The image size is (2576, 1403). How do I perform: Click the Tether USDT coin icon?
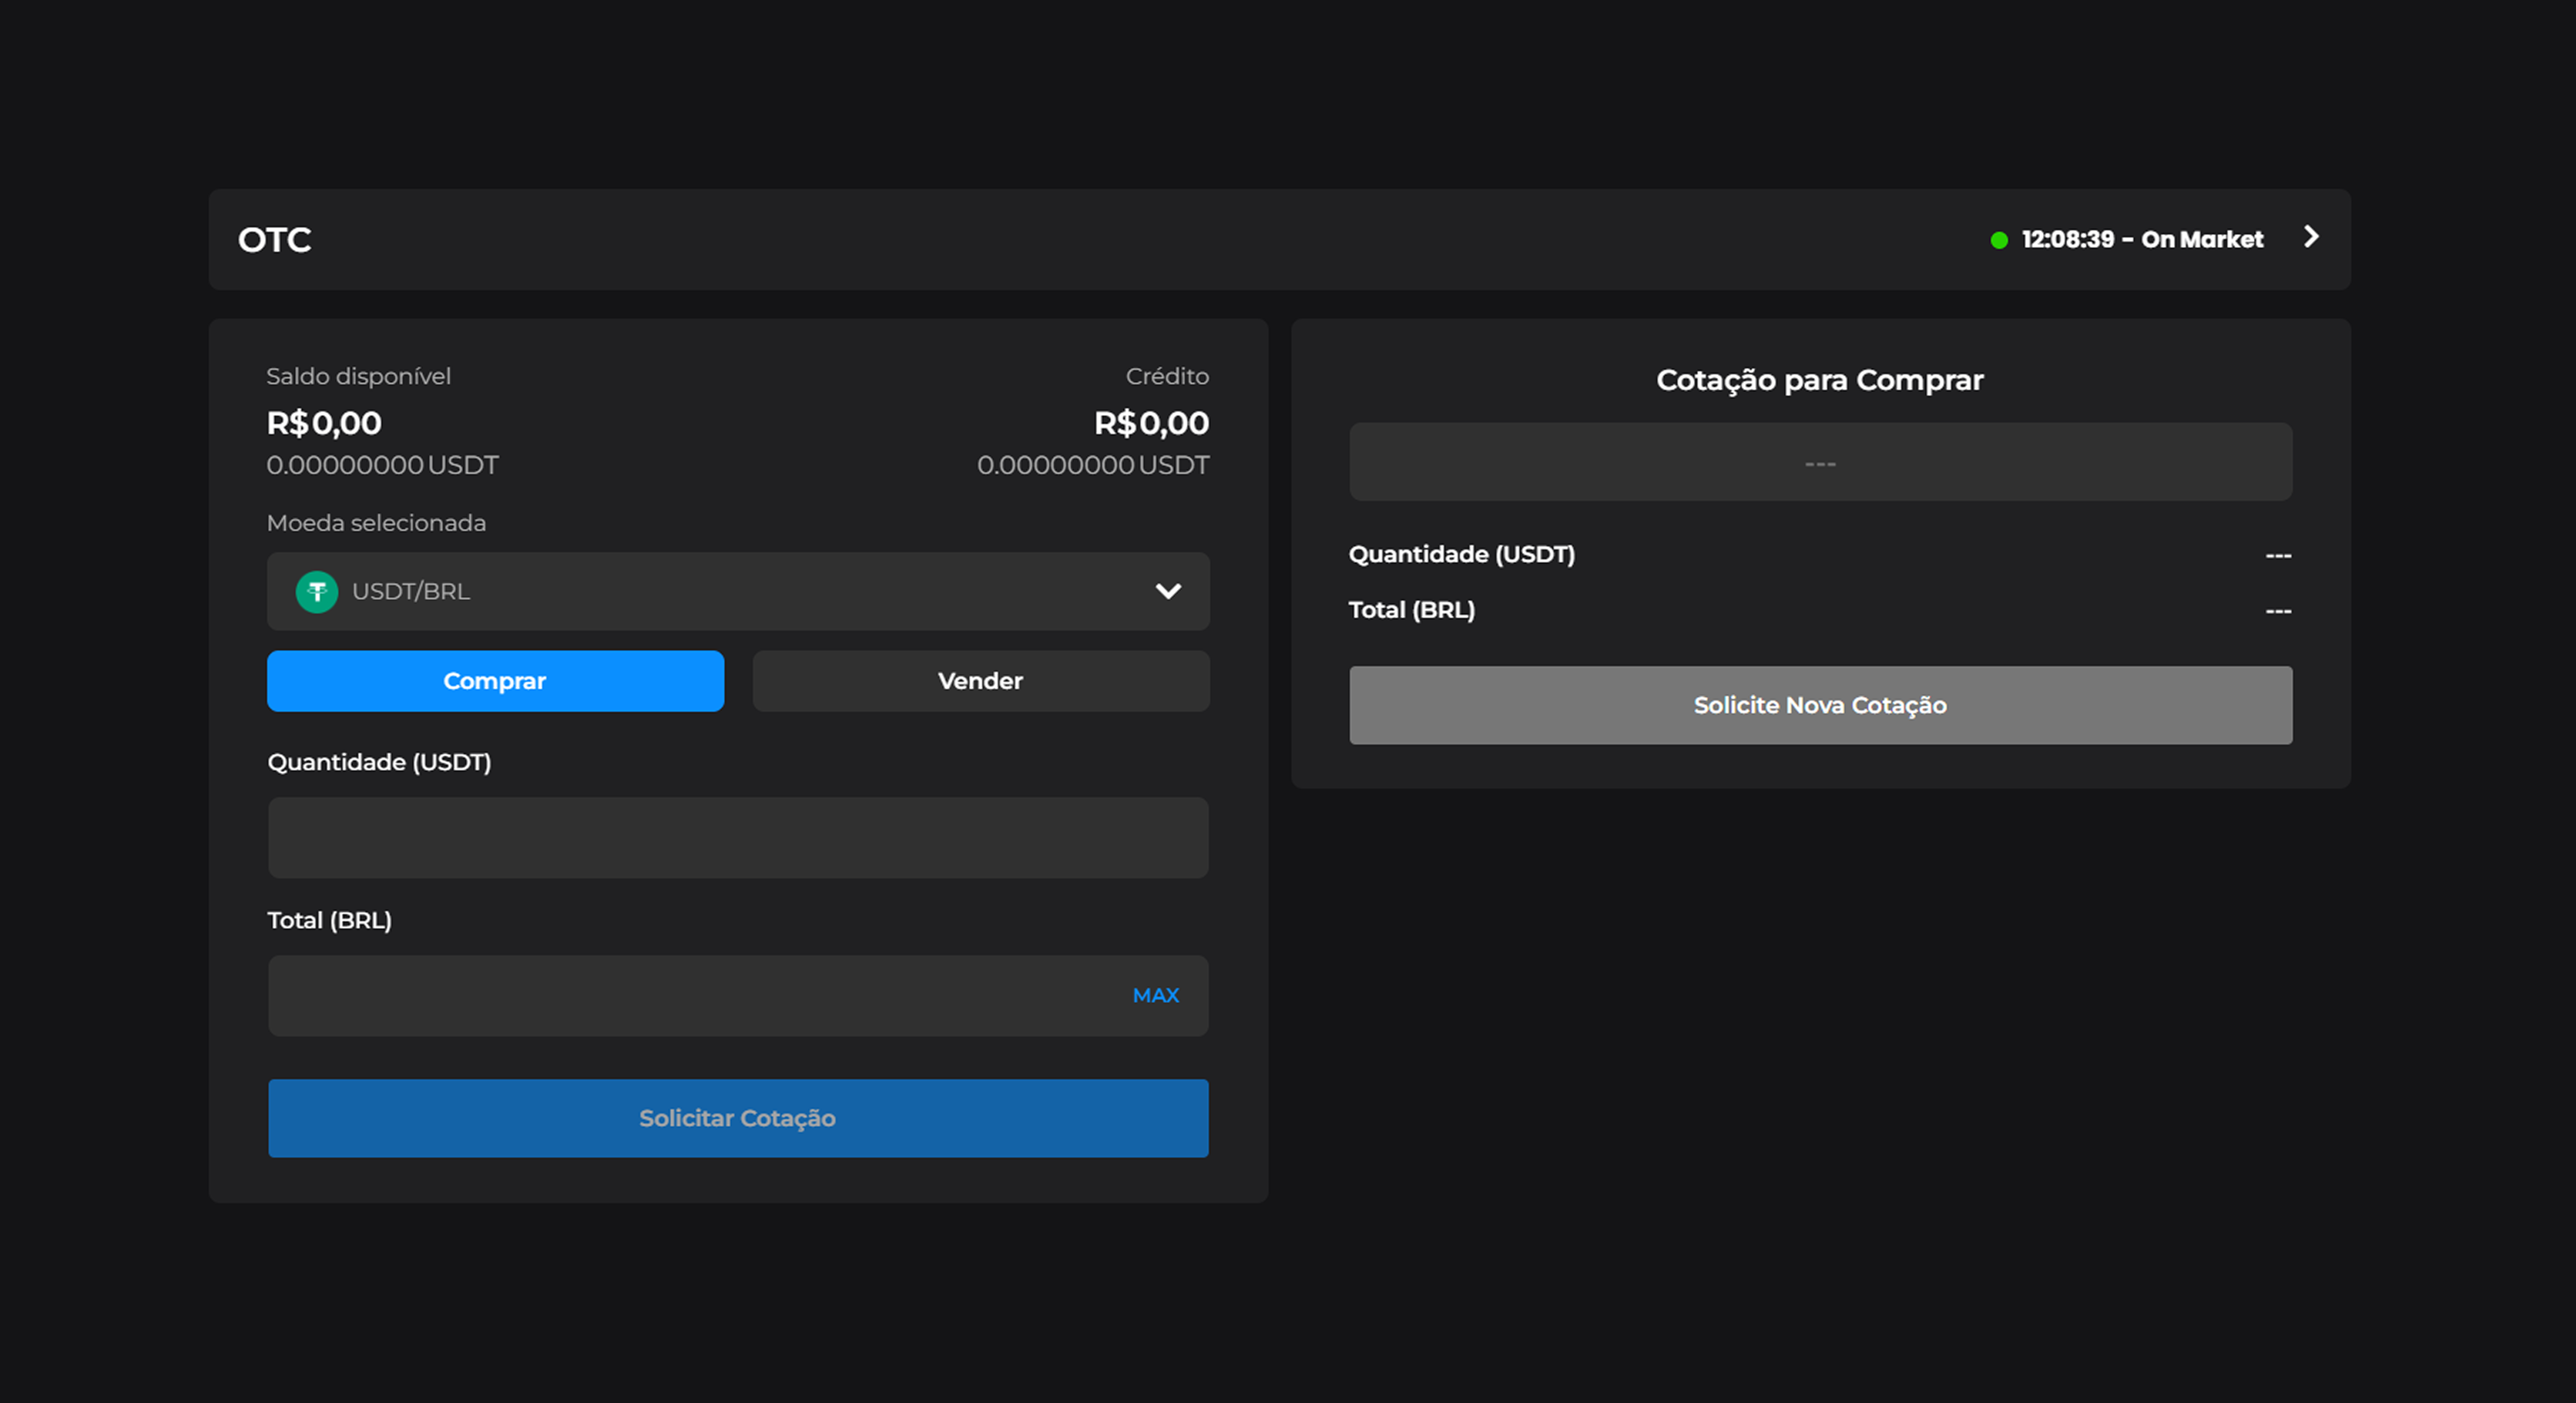pos(317,591)
